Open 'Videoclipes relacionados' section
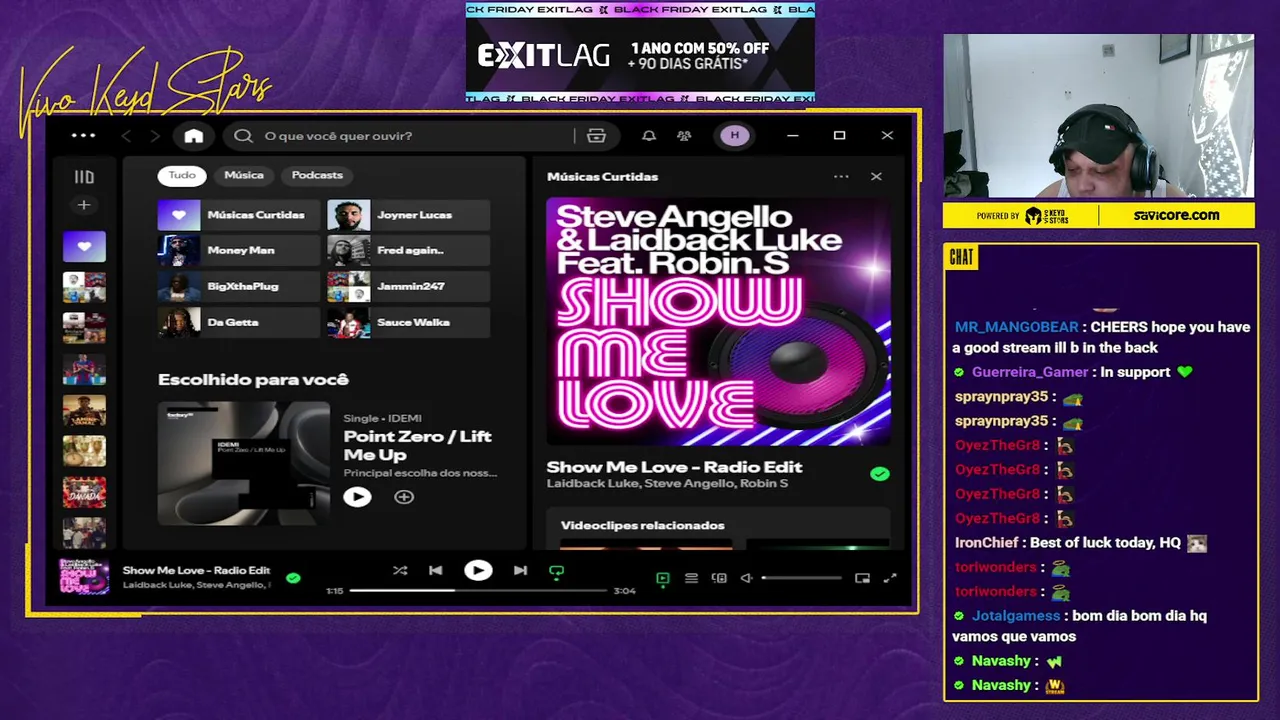The width and height of the screenshot is (1280, 720). click(642, 525)
